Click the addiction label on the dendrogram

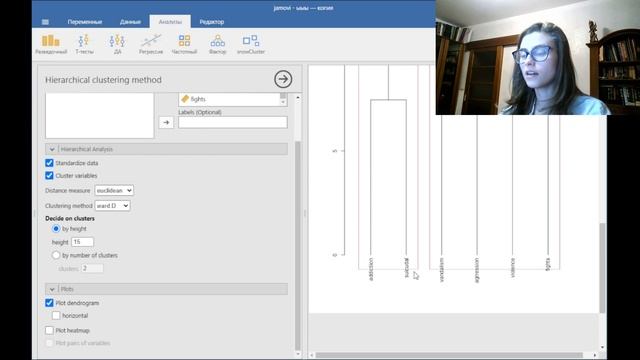371,269
